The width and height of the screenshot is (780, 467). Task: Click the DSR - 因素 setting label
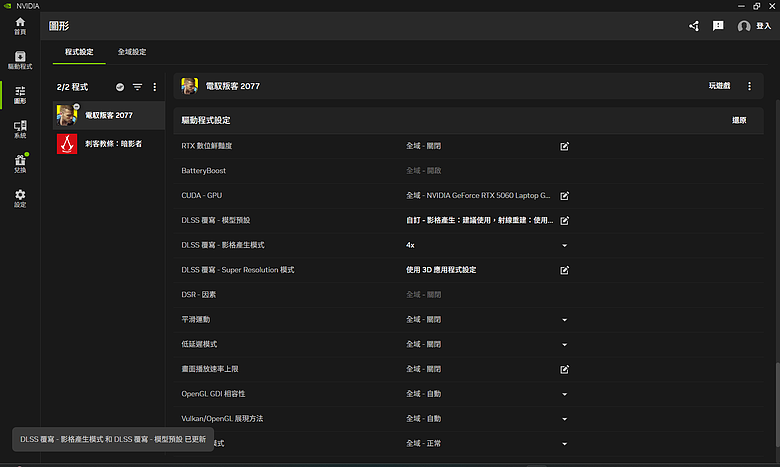(198, 295)
